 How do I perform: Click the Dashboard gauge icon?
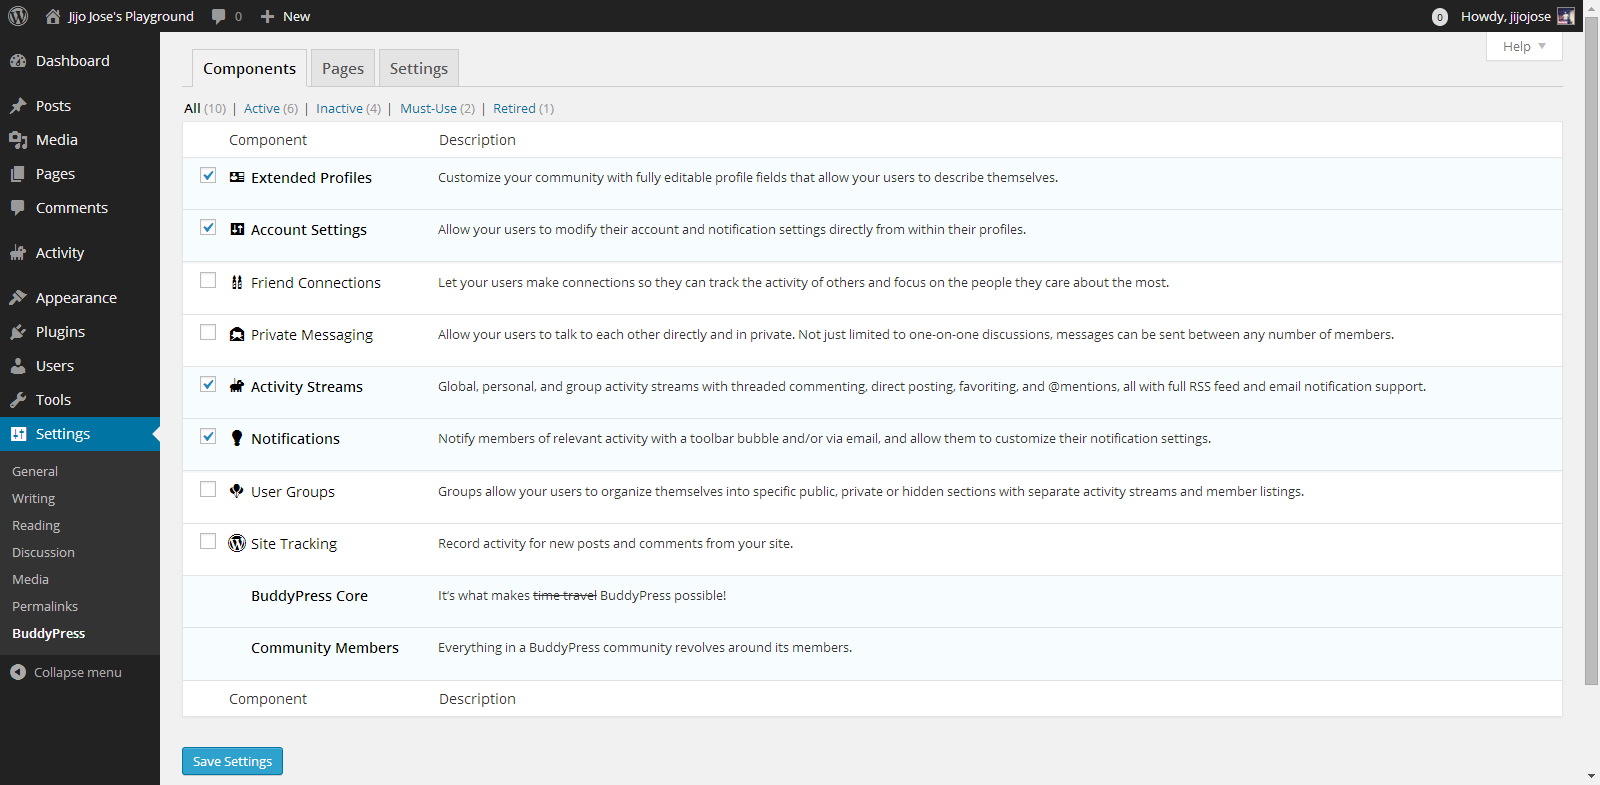coord(18,61)
